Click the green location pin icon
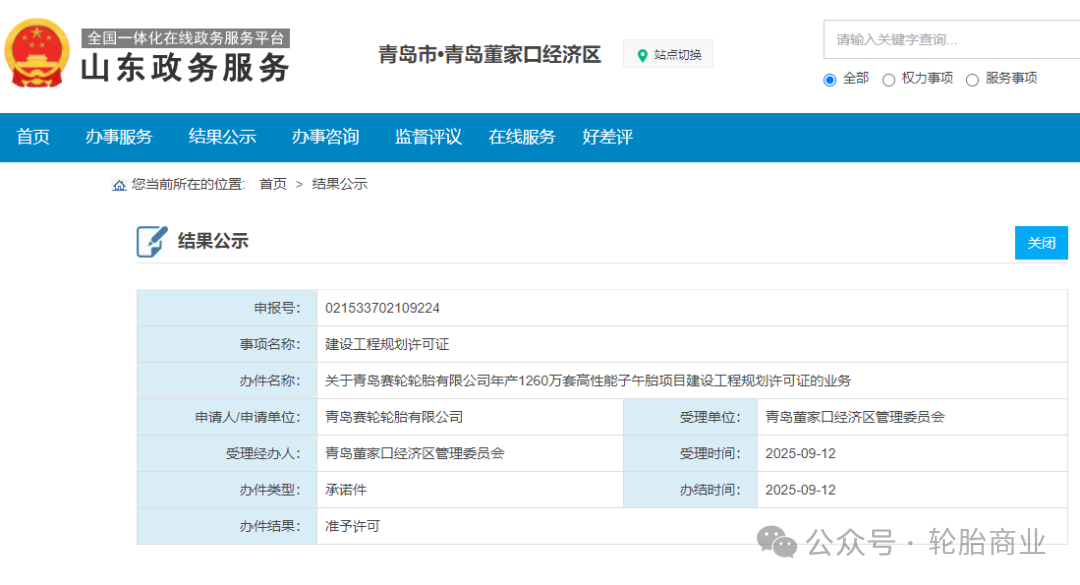This screenshot has height=585, width=1080. tap(642, 55)
